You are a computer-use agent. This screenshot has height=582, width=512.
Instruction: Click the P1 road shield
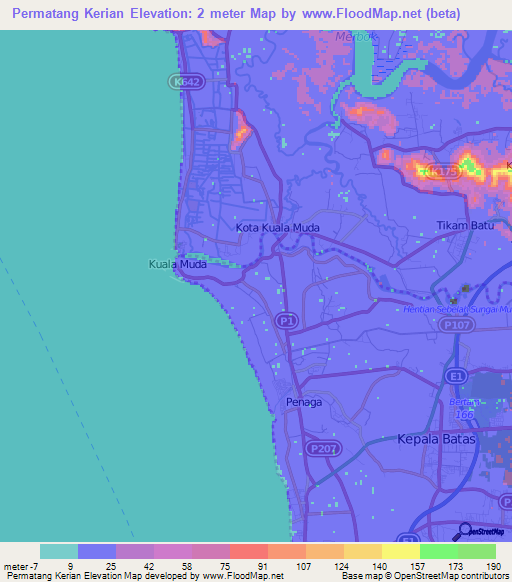[x=287, y=321]
